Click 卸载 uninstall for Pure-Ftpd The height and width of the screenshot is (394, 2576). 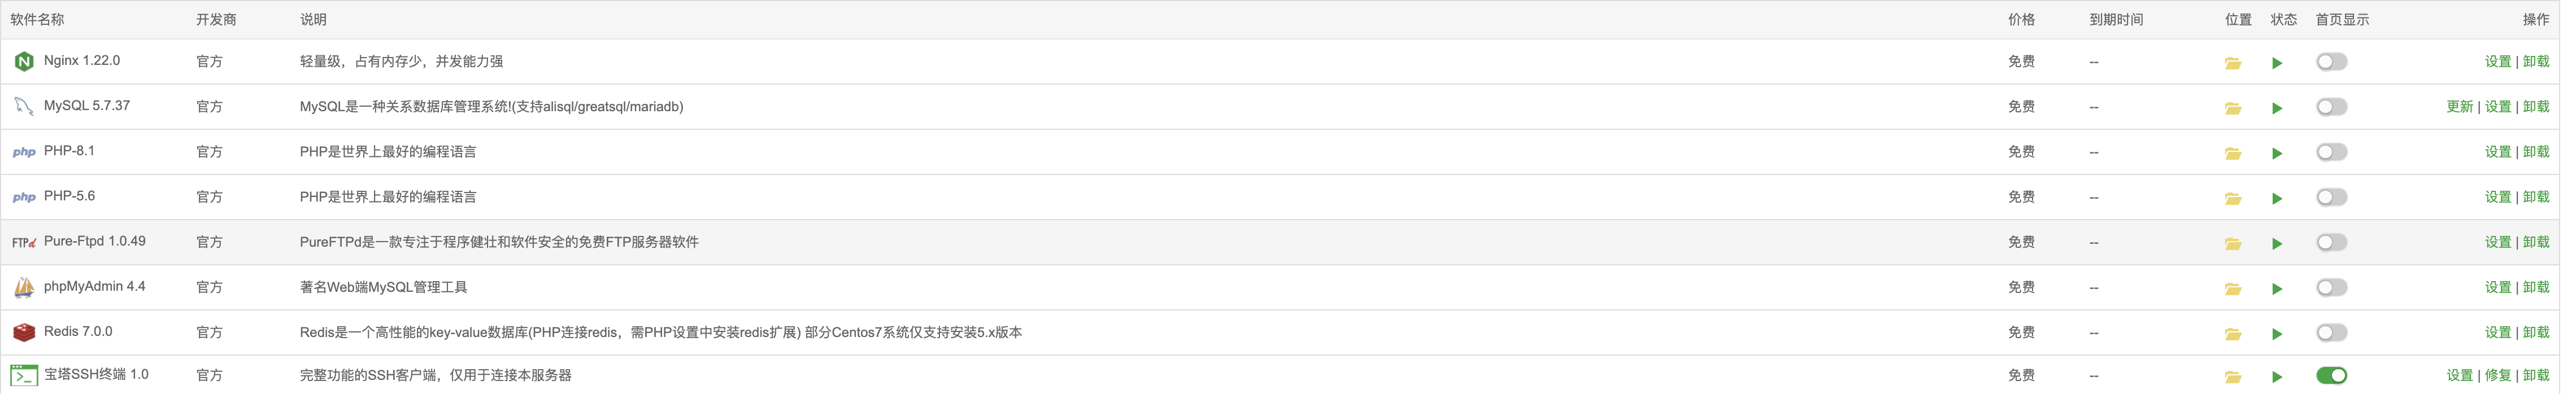pos(2535,242)
